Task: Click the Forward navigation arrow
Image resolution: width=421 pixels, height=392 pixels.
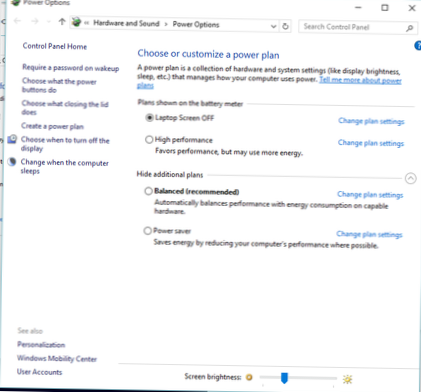Action: pos(34,21)
